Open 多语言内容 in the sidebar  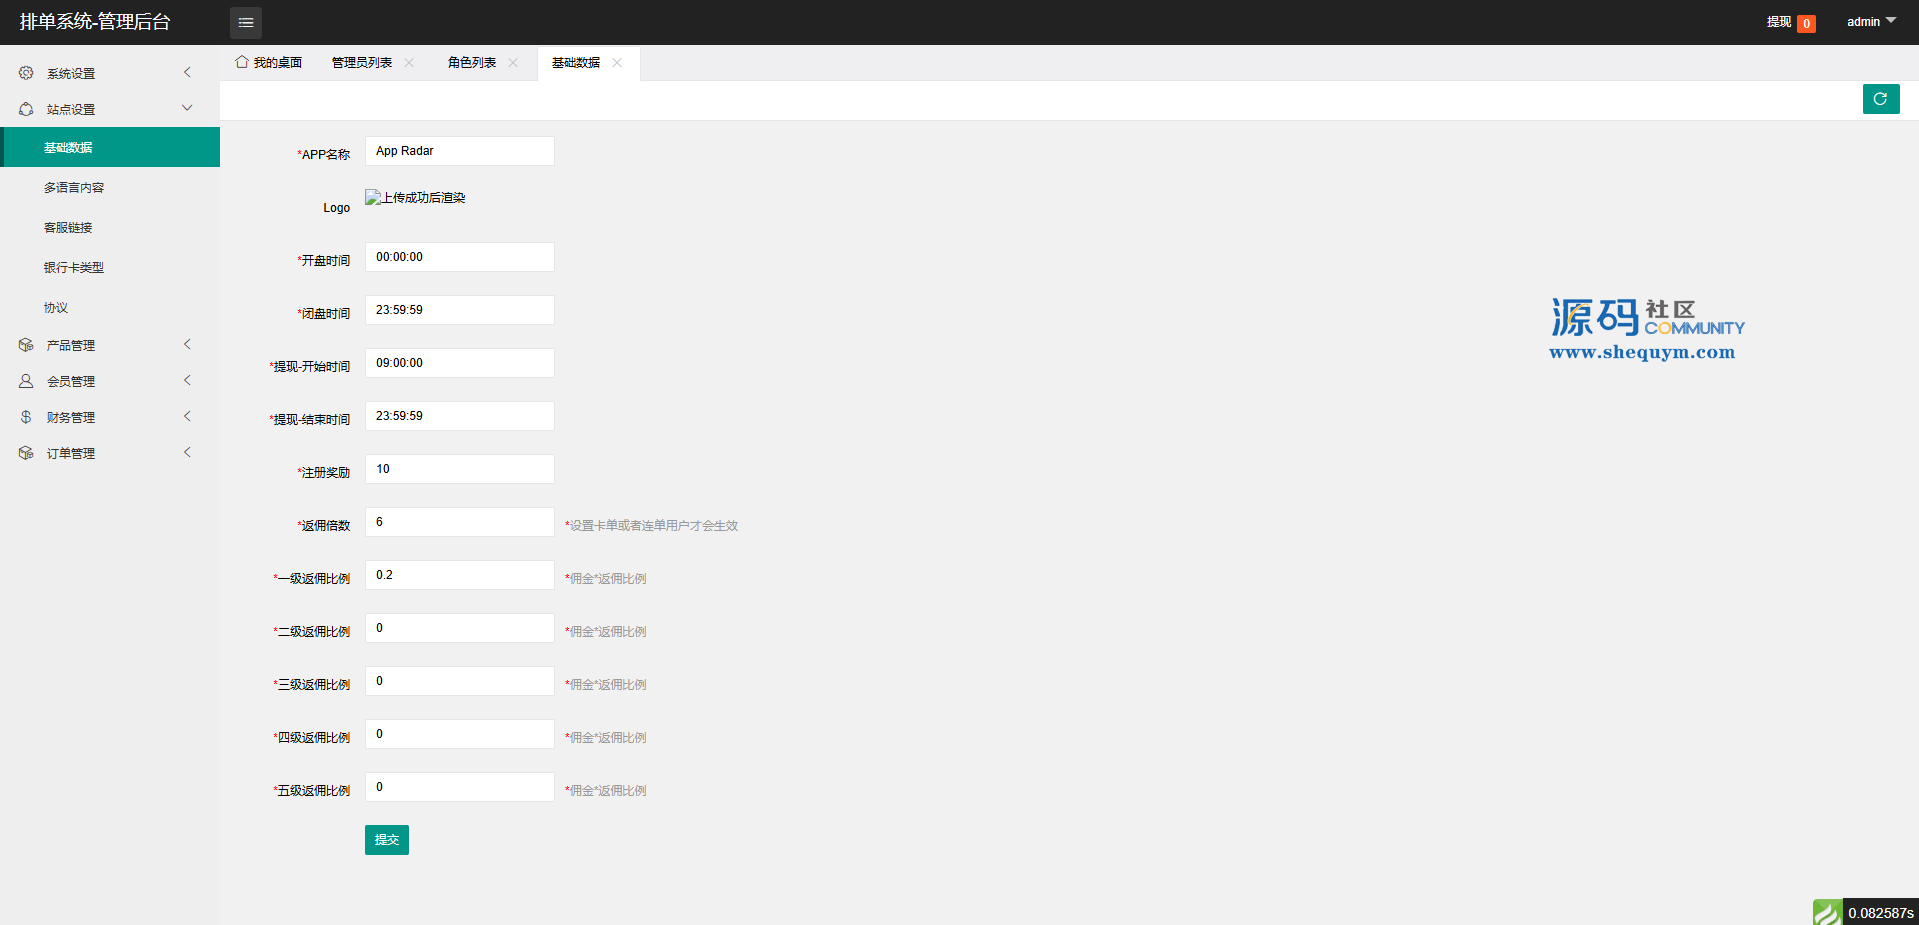[74, 188]
